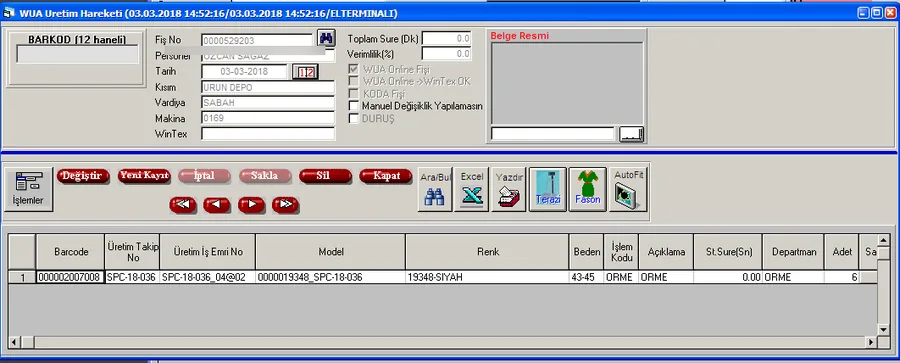Click the Vardiya field showing SABAH
Image resolution: width=900 pixels, height=363 pixels.
268,103
